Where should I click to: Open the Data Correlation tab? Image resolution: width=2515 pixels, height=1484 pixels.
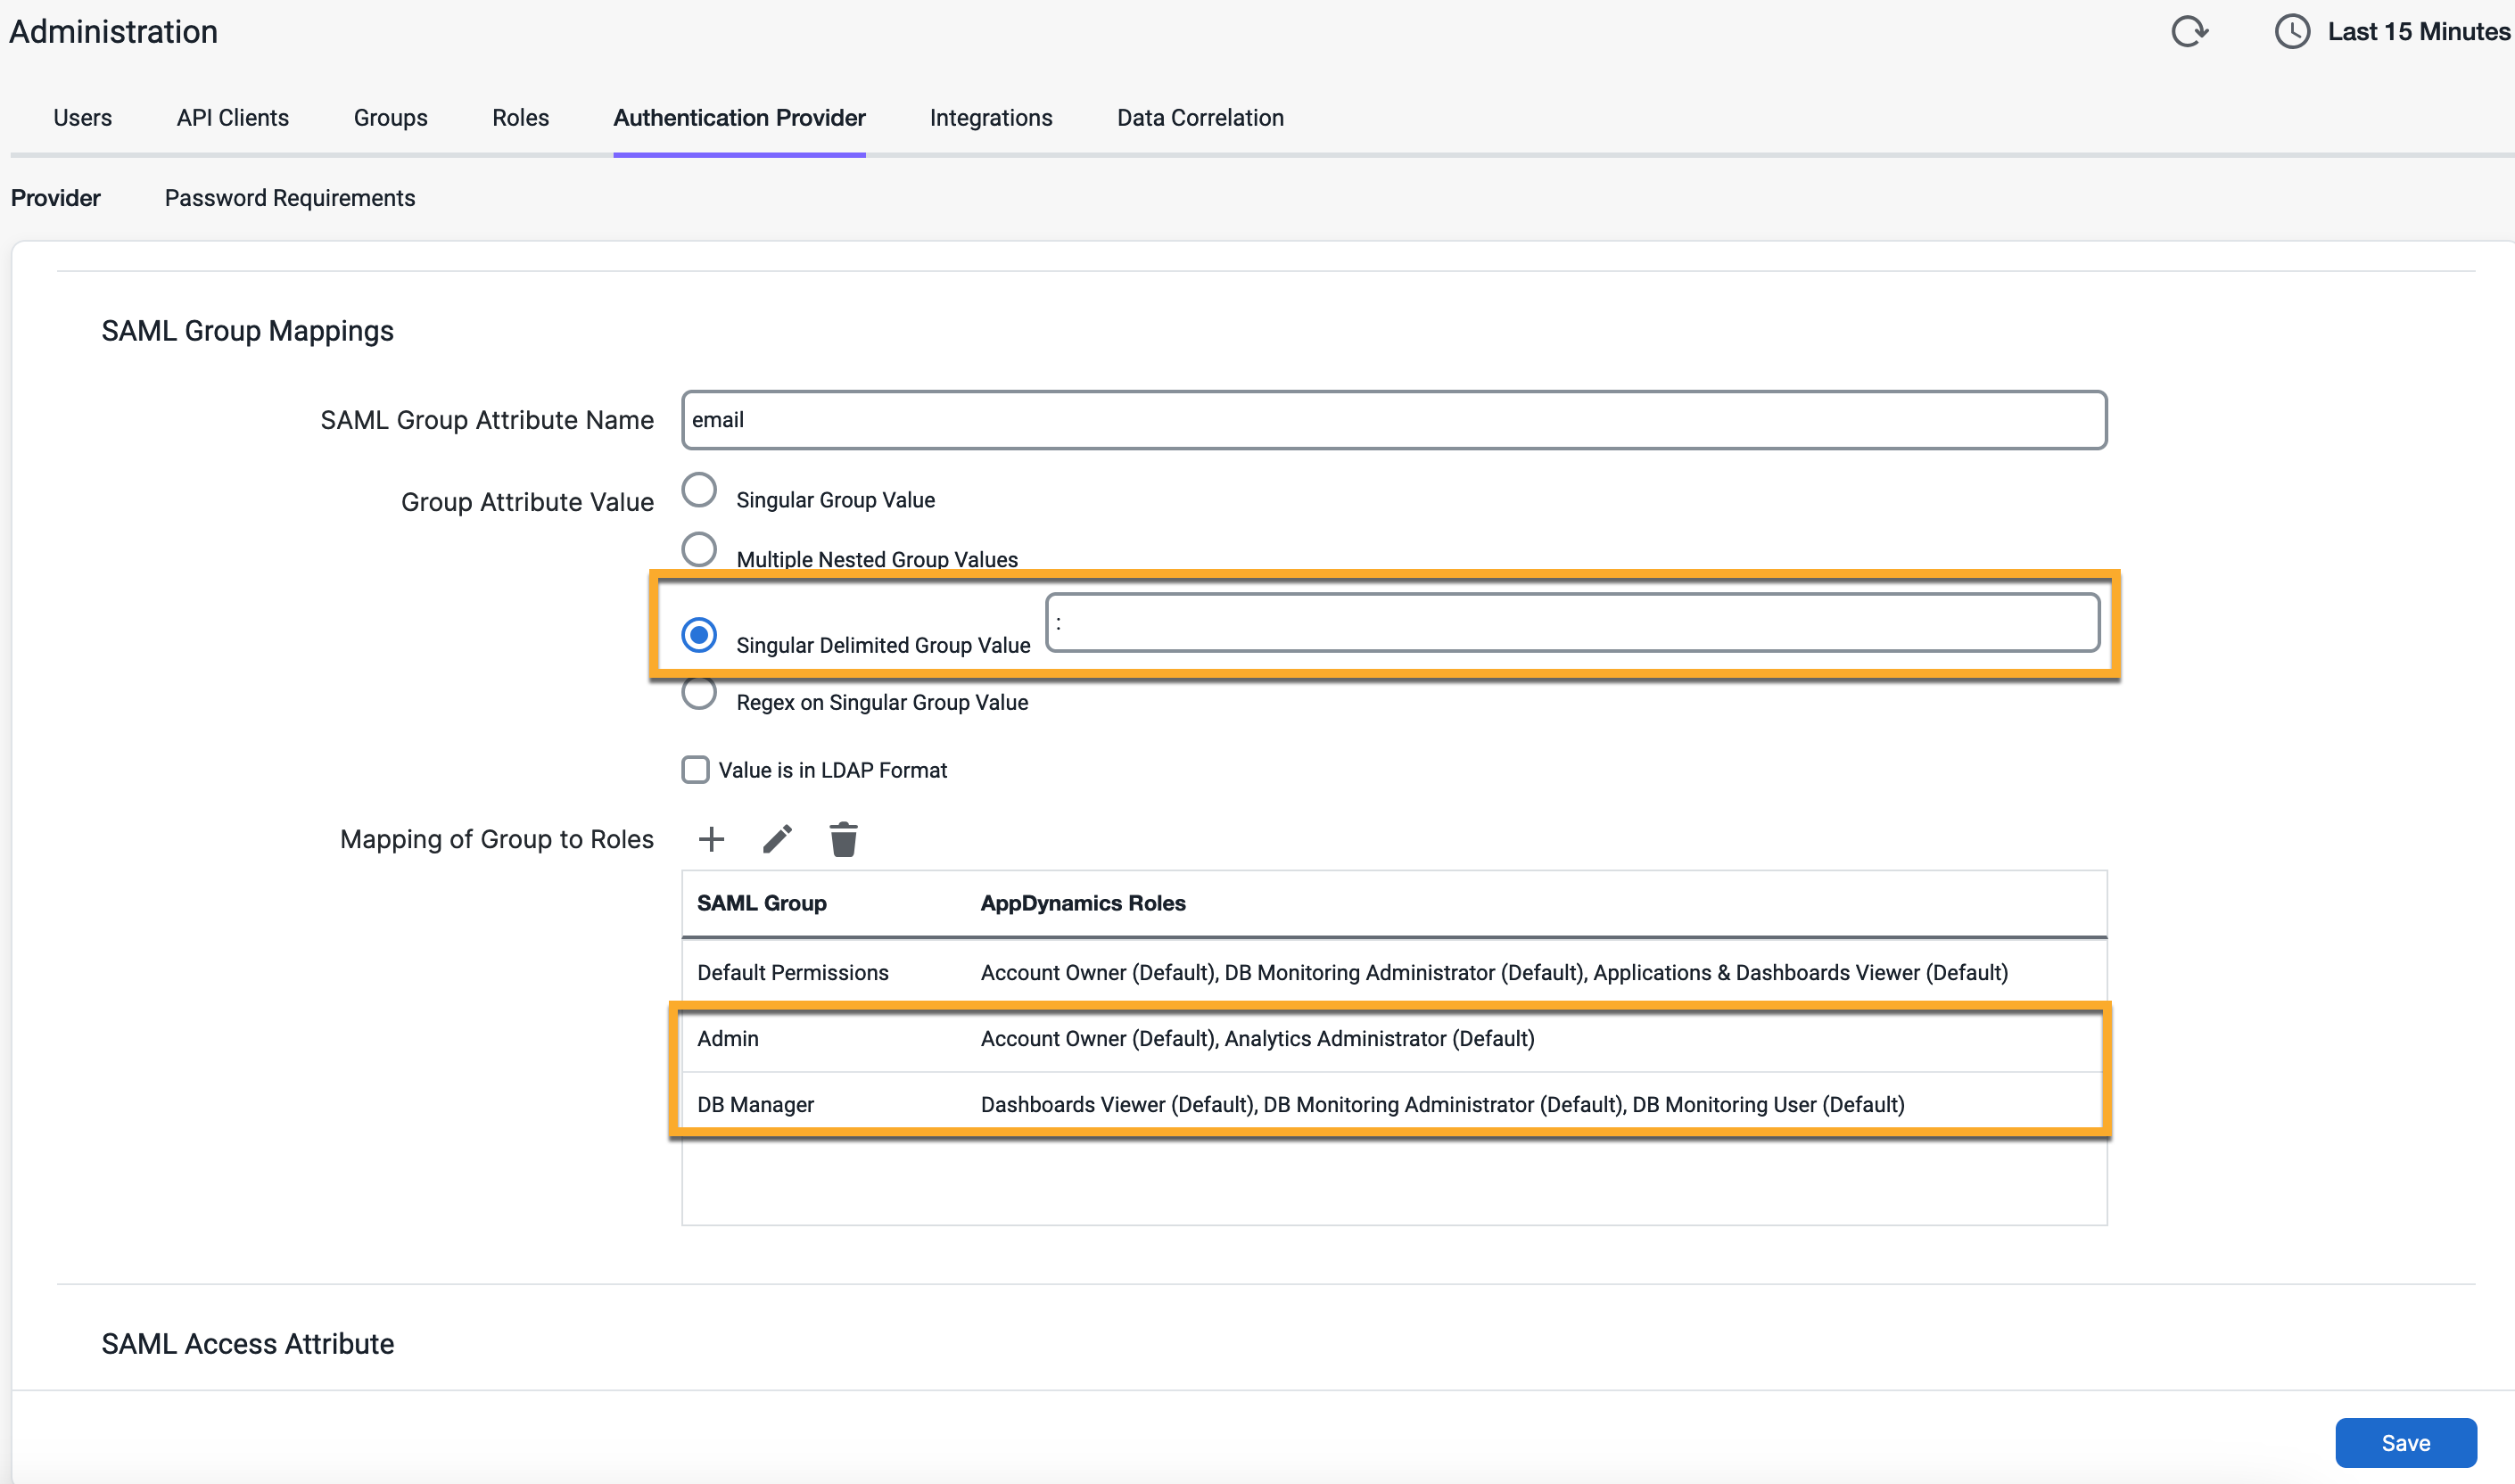(x=1200, y=118)
